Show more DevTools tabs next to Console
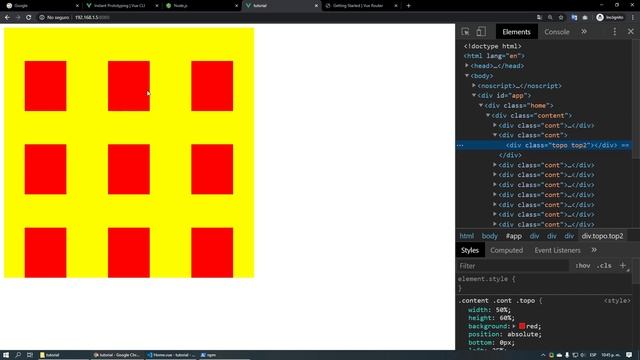This screenshot has height=360, width=640. [584, 32]
